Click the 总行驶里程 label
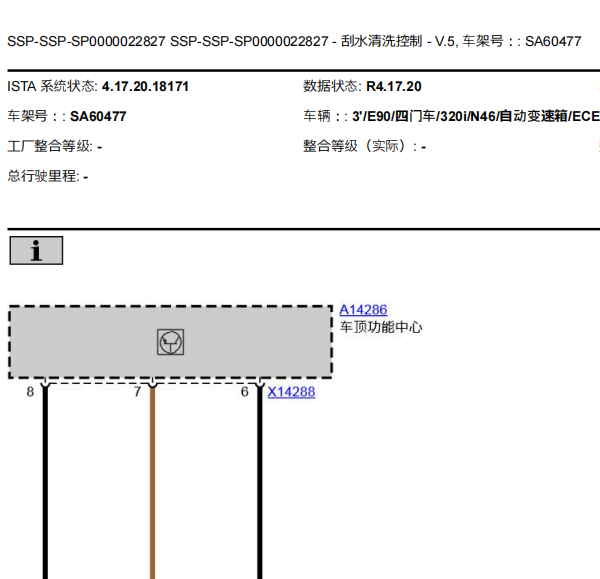600x579 pixels. pyautogui.click(x=43, y=176)
